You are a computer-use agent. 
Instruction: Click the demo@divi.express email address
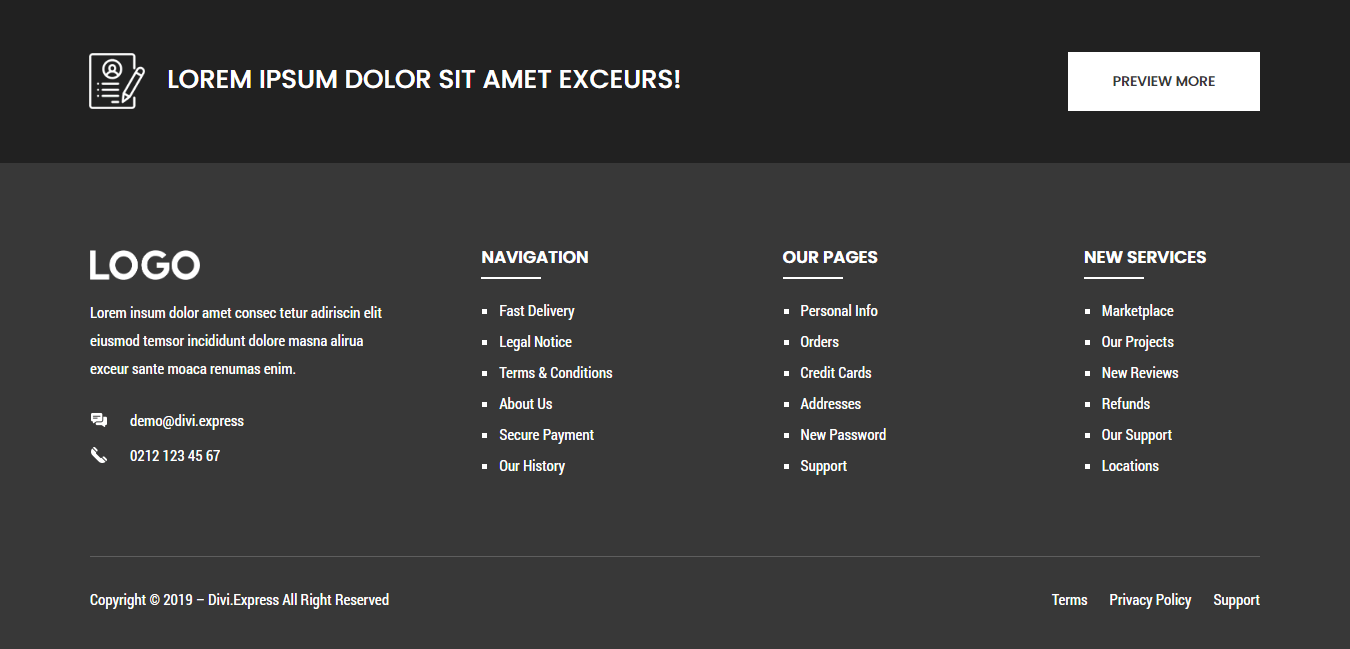coord(187,421)
